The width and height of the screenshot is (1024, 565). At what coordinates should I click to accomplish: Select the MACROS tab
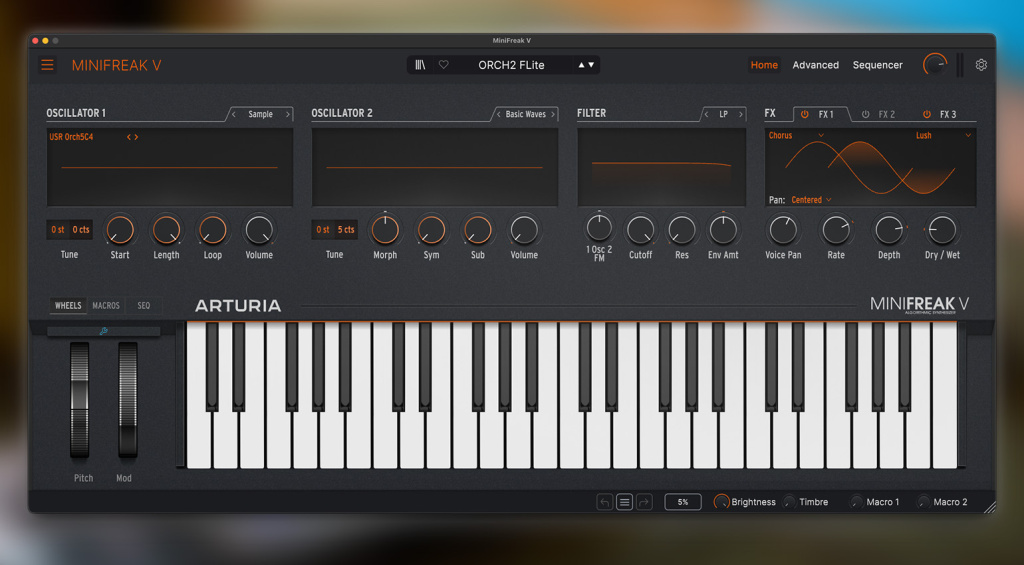tap(106, 305)
